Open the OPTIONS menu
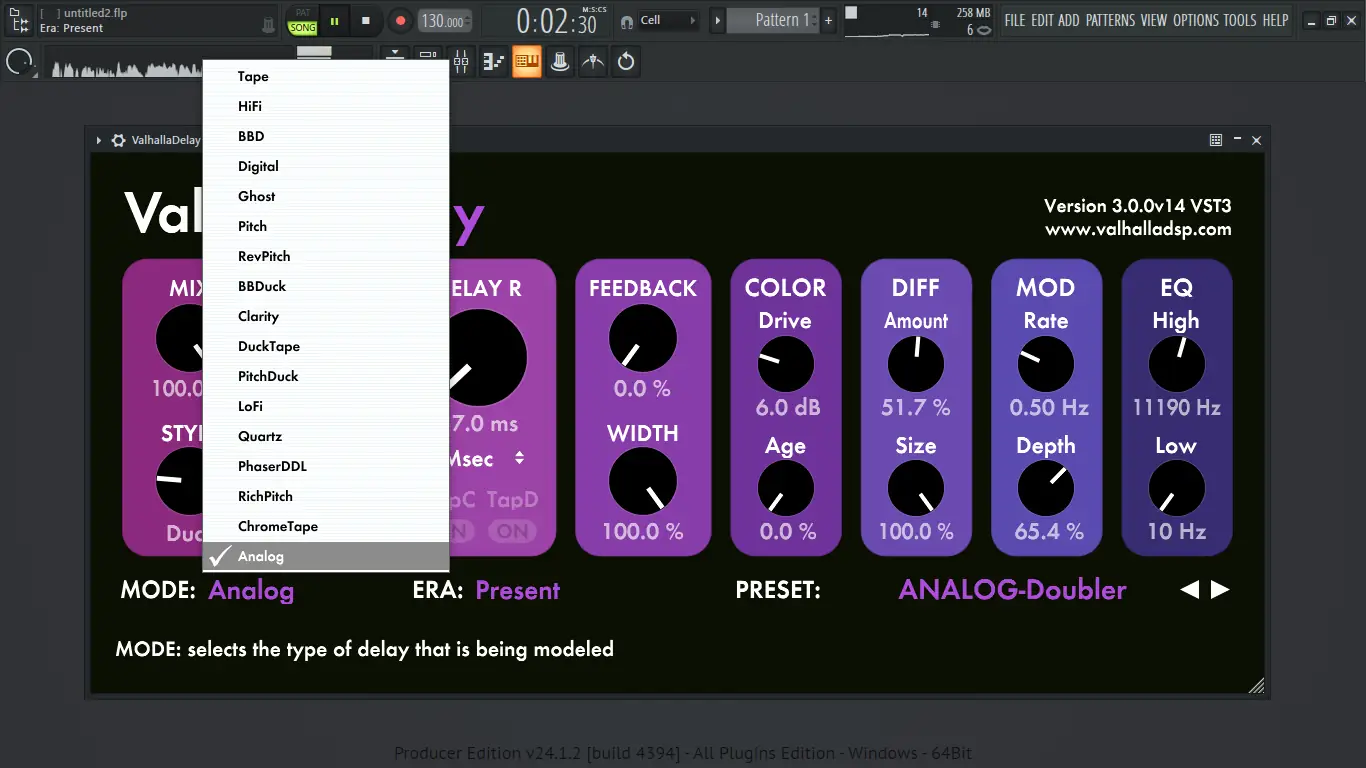 pos(1196,20)
